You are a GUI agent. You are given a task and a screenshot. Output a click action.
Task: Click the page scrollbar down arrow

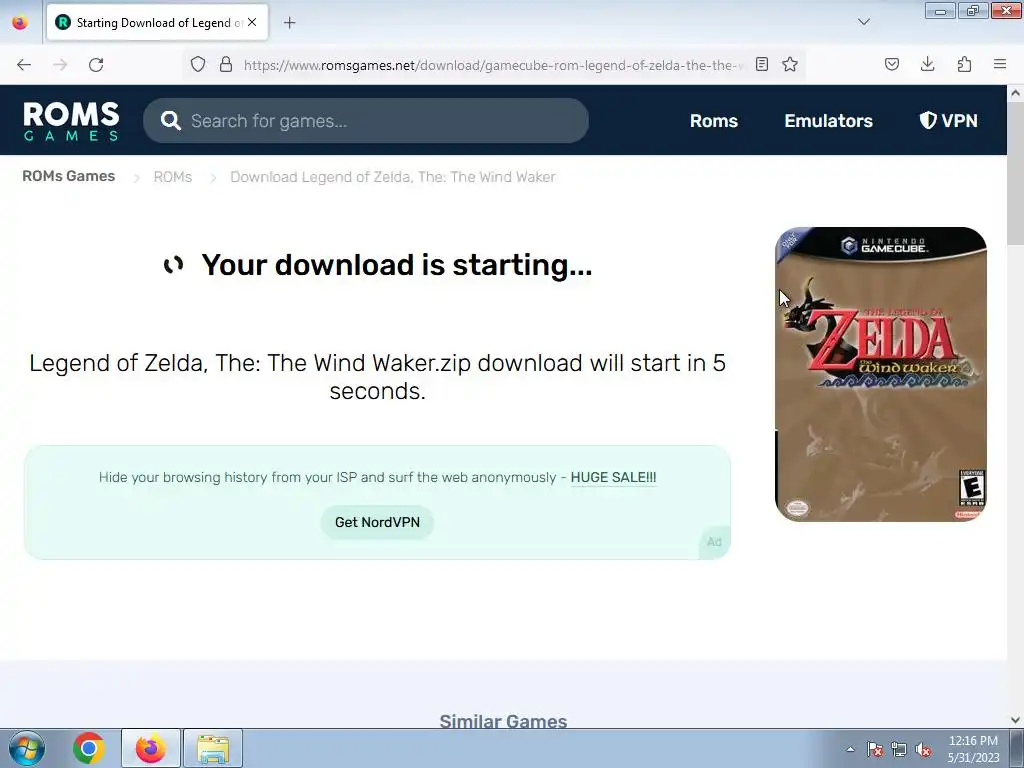point(1015,720)
